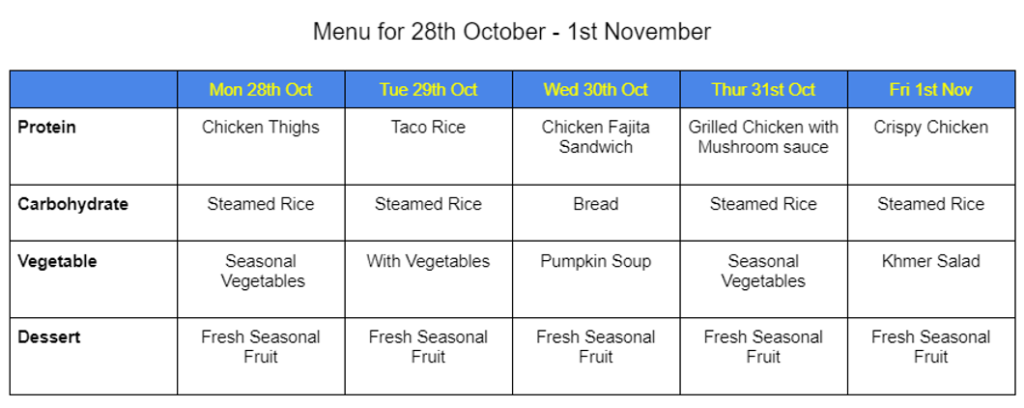Select the Taco Rice cell
1024x408 pixels.
pyautogui.click(x=428, y=127)
